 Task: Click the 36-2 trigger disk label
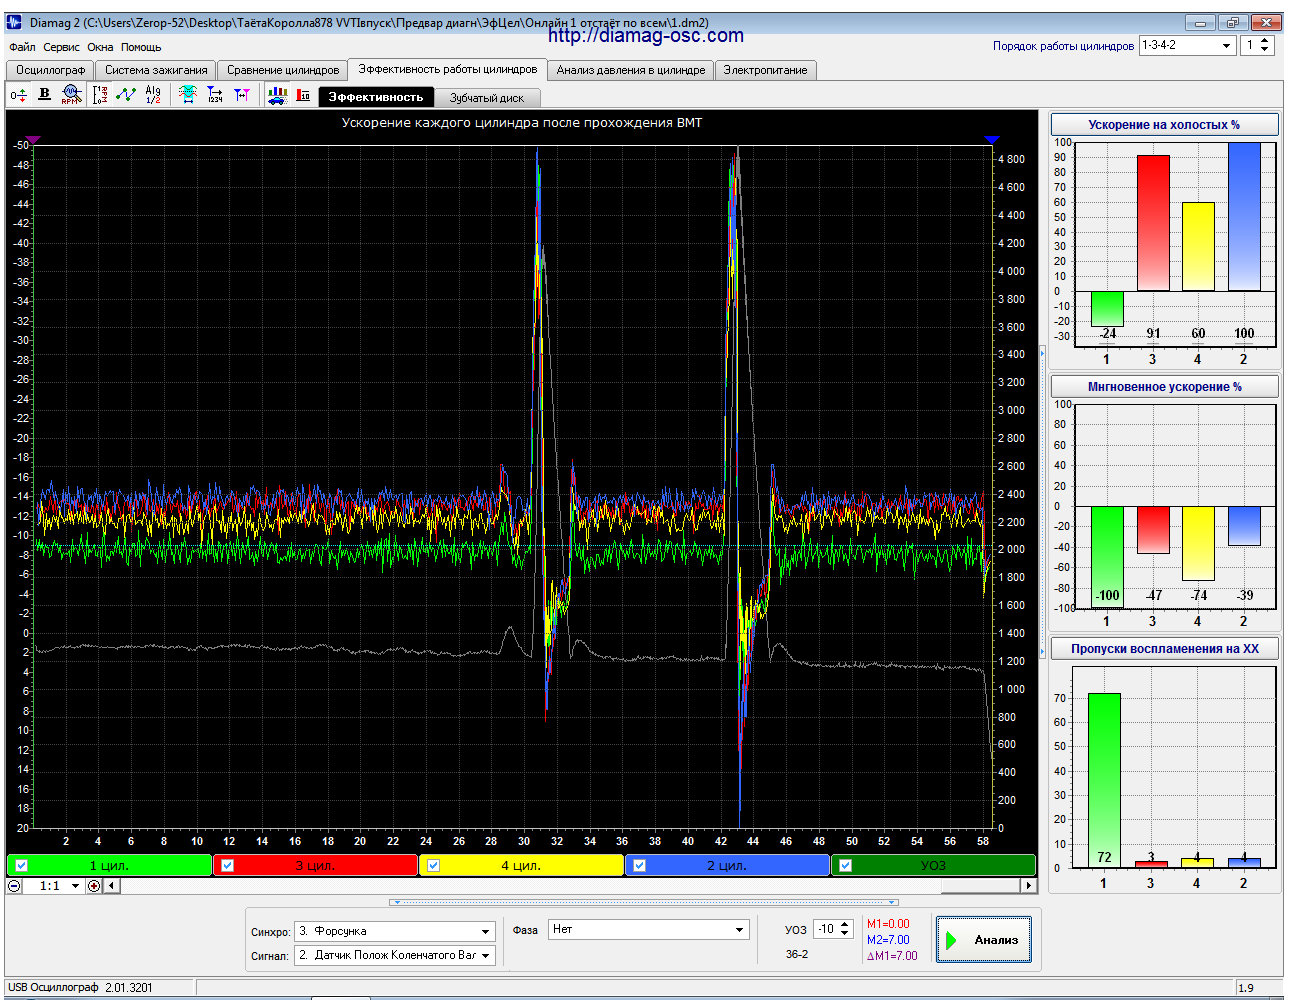[x=797, y=954]
